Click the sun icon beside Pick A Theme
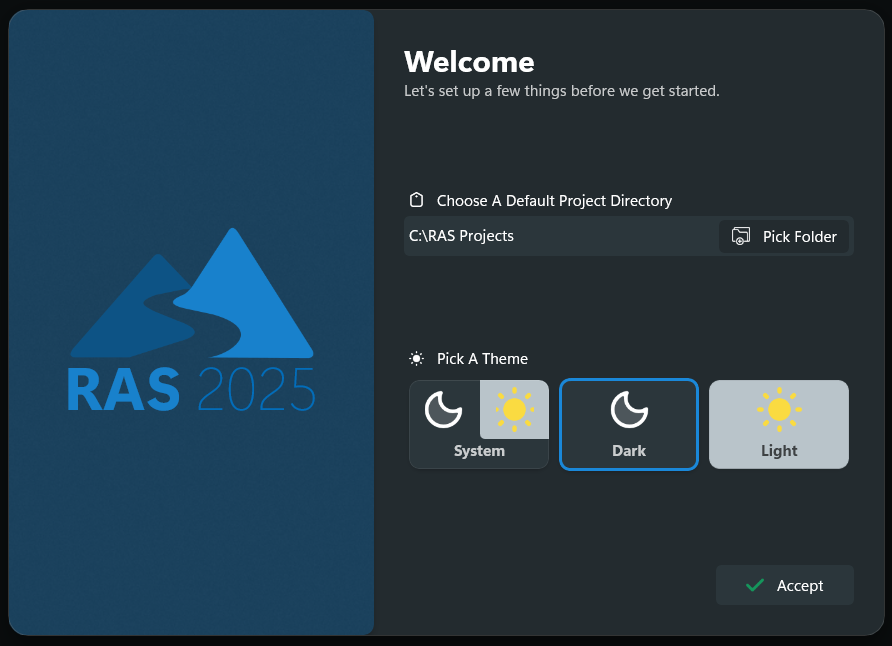The height and width of the screenshot is (646, 892). pos(417,358)
